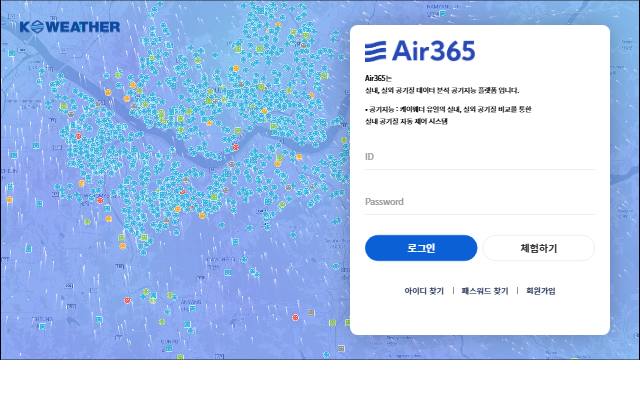
Task: Focus the ID input field
Action: coord(480,157)
